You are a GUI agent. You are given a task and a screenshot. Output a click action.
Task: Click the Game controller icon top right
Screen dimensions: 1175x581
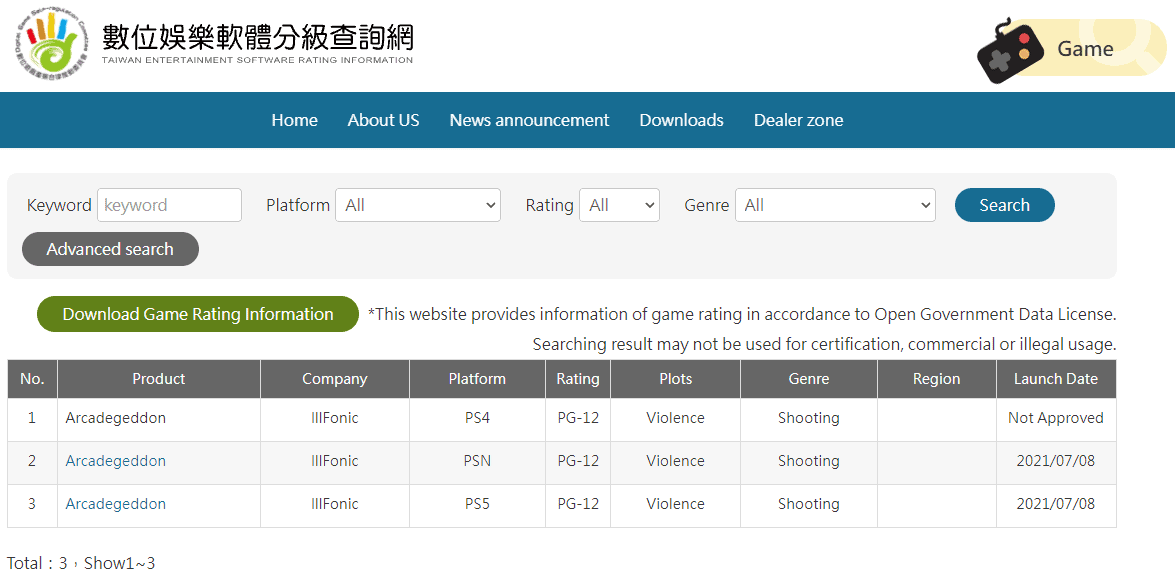pos(1010,48)
